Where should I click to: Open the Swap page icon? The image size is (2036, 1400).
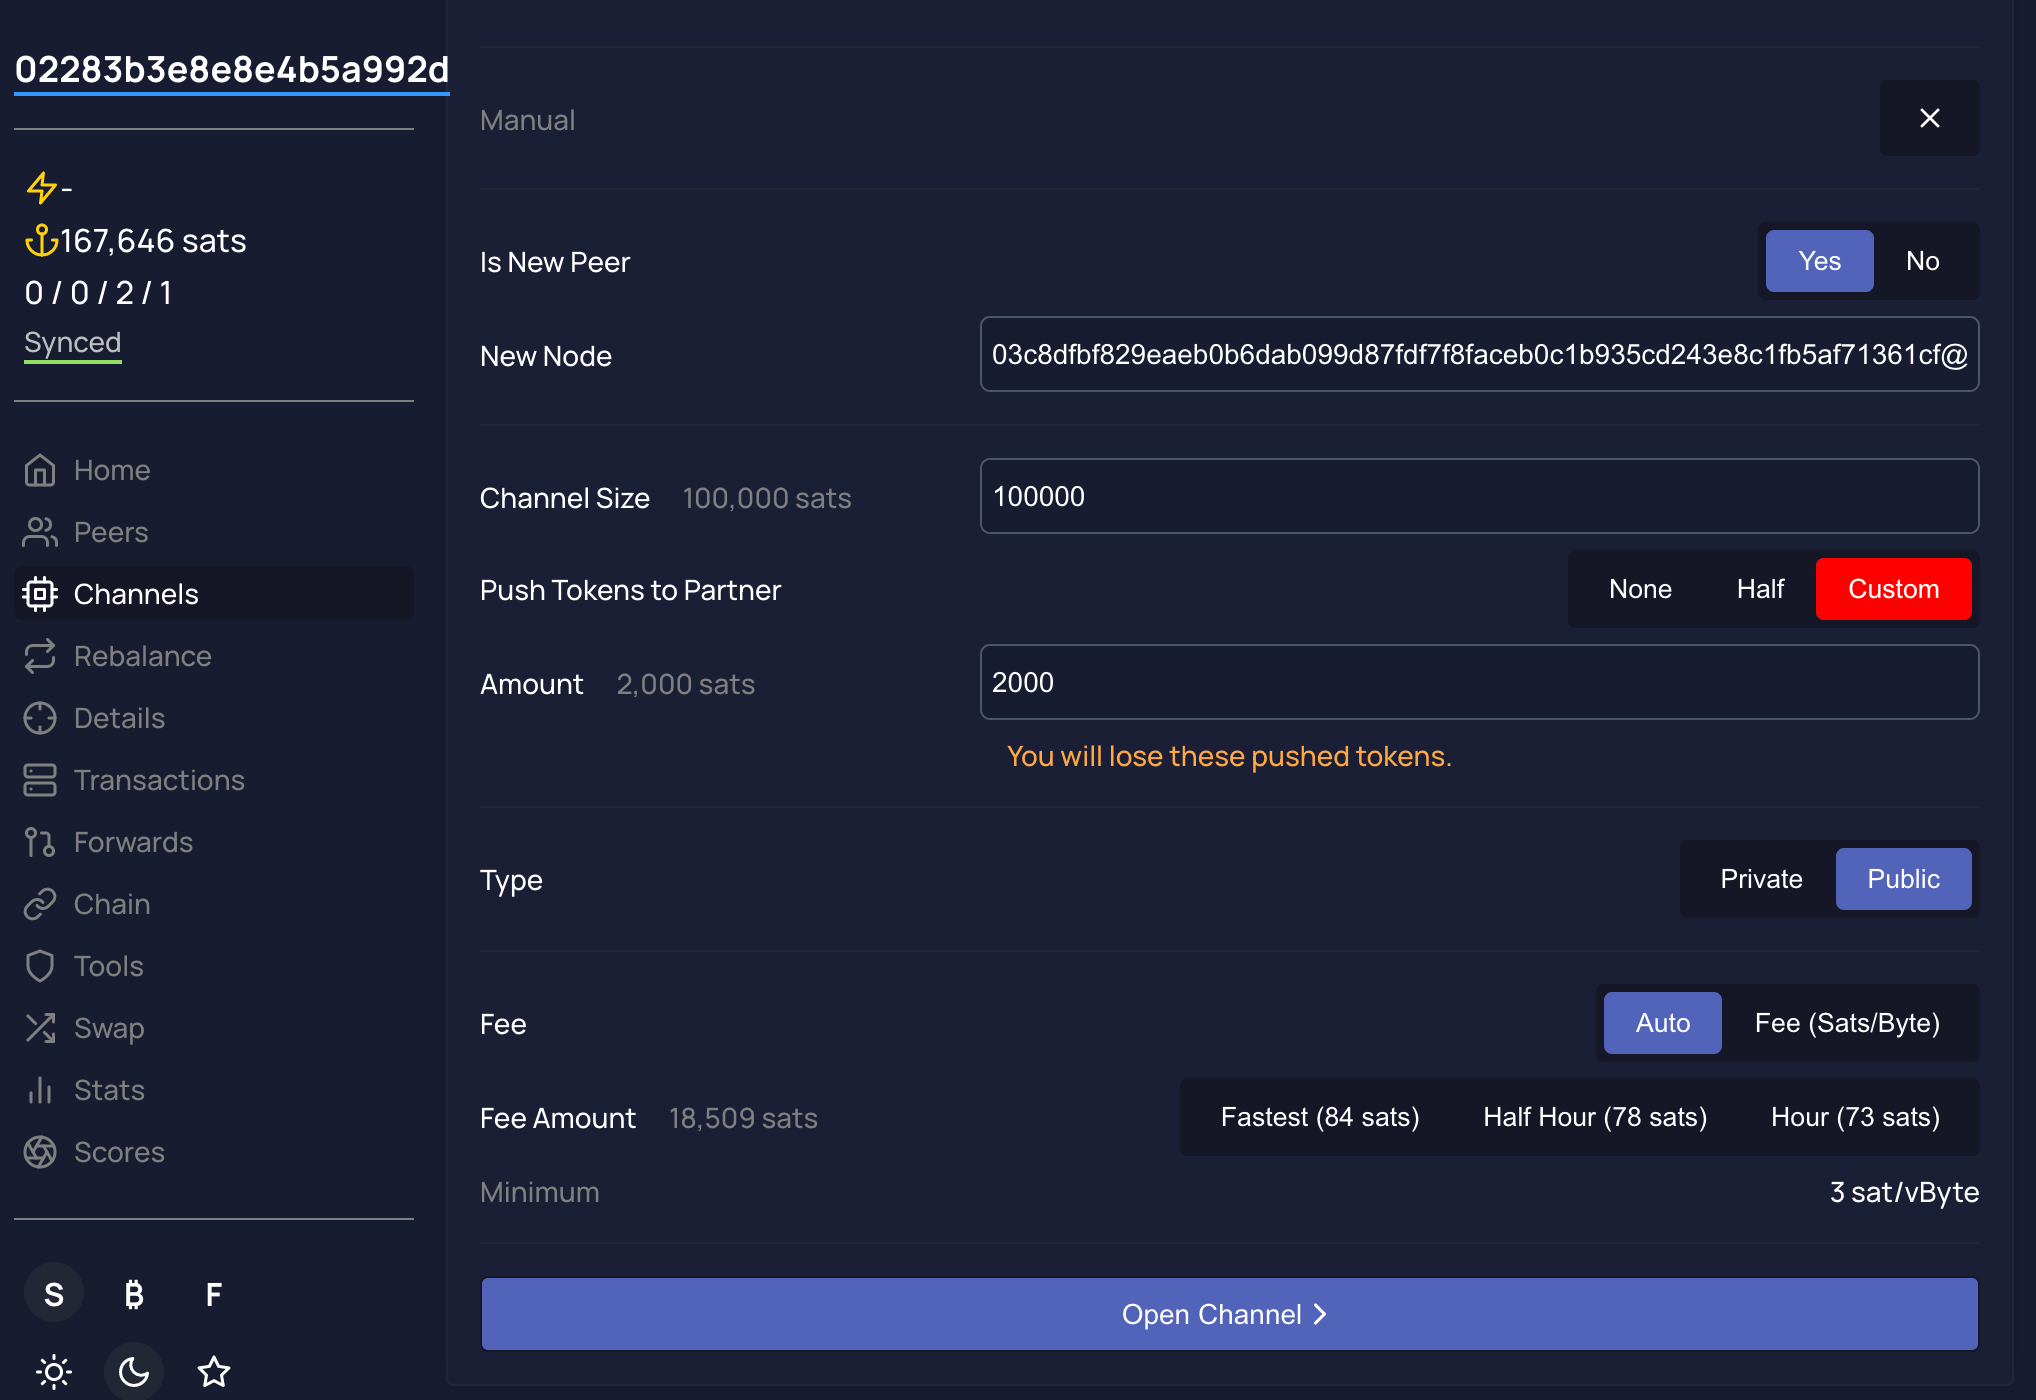[x=40, y=1028]
